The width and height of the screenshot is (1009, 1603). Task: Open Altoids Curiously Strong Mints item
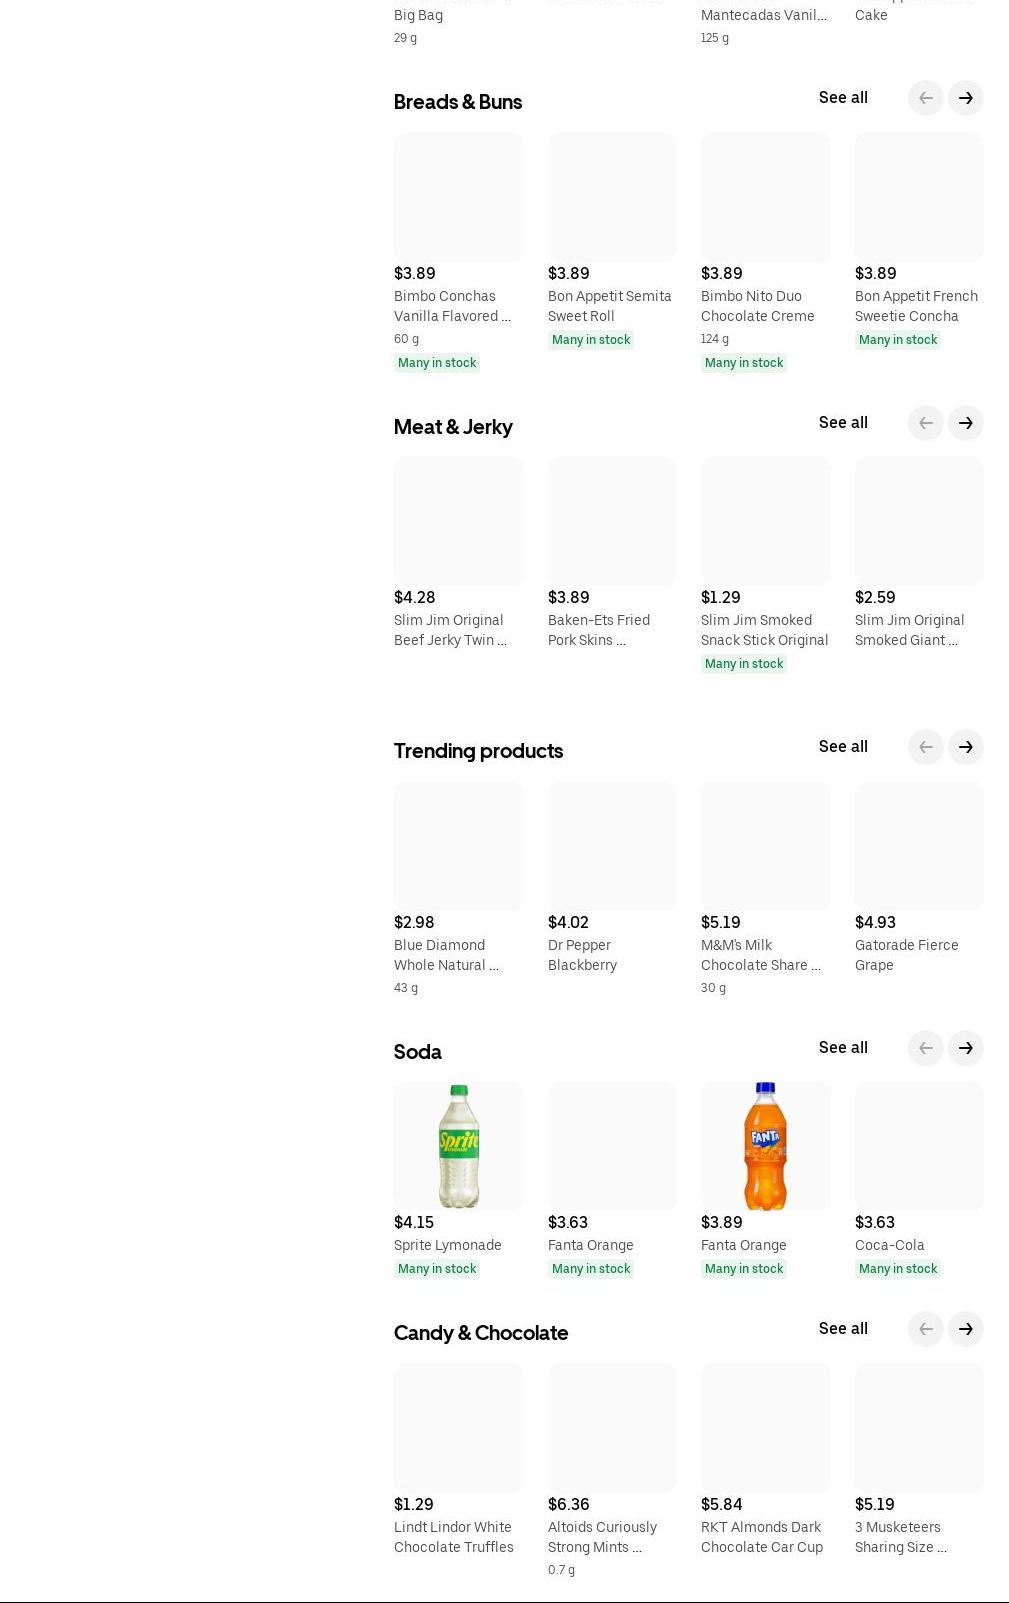tap(602, 1537)
